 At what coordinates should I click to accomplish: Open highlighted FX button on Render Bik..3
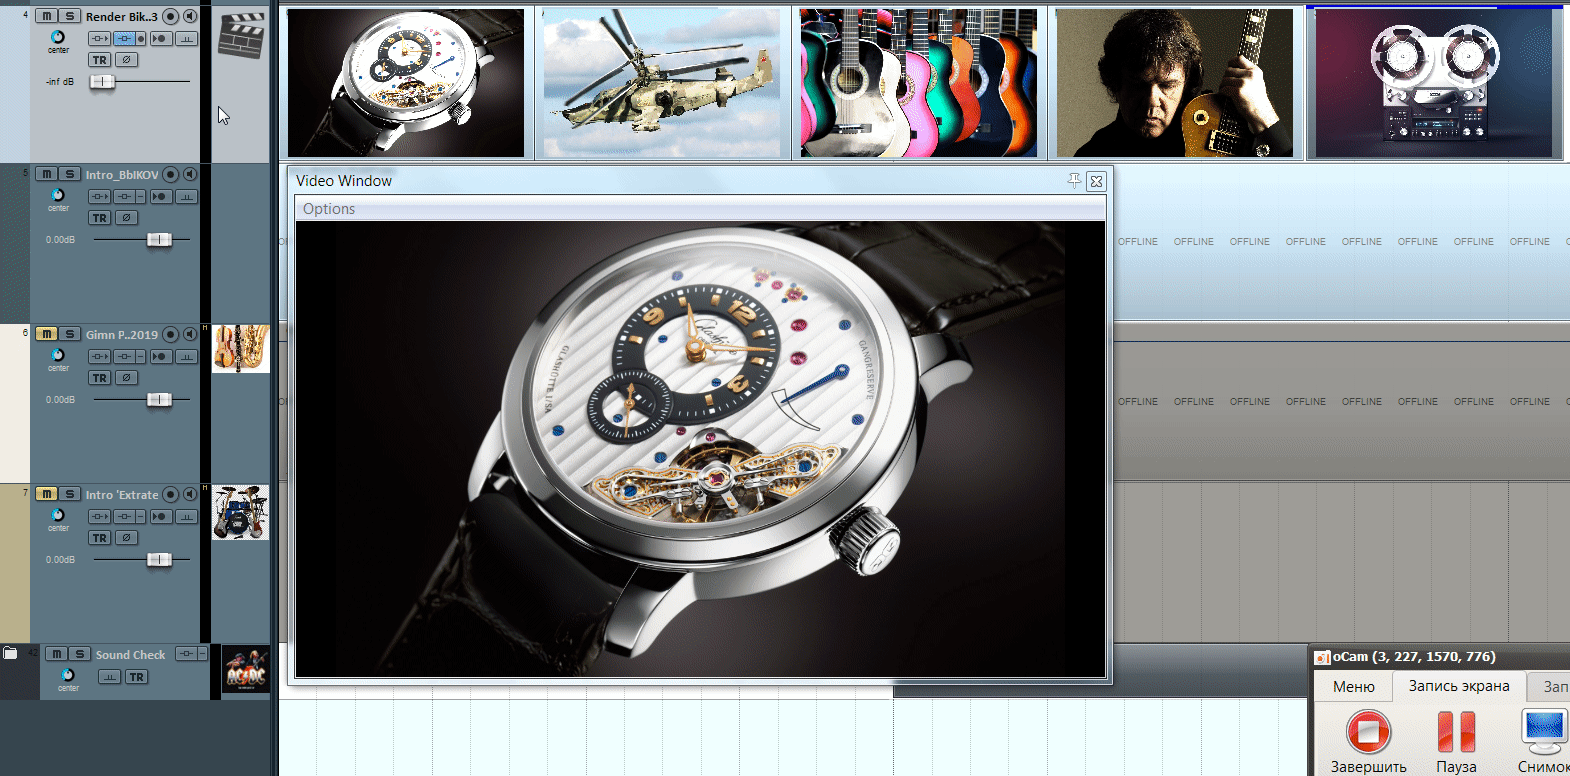coord(123,39)
